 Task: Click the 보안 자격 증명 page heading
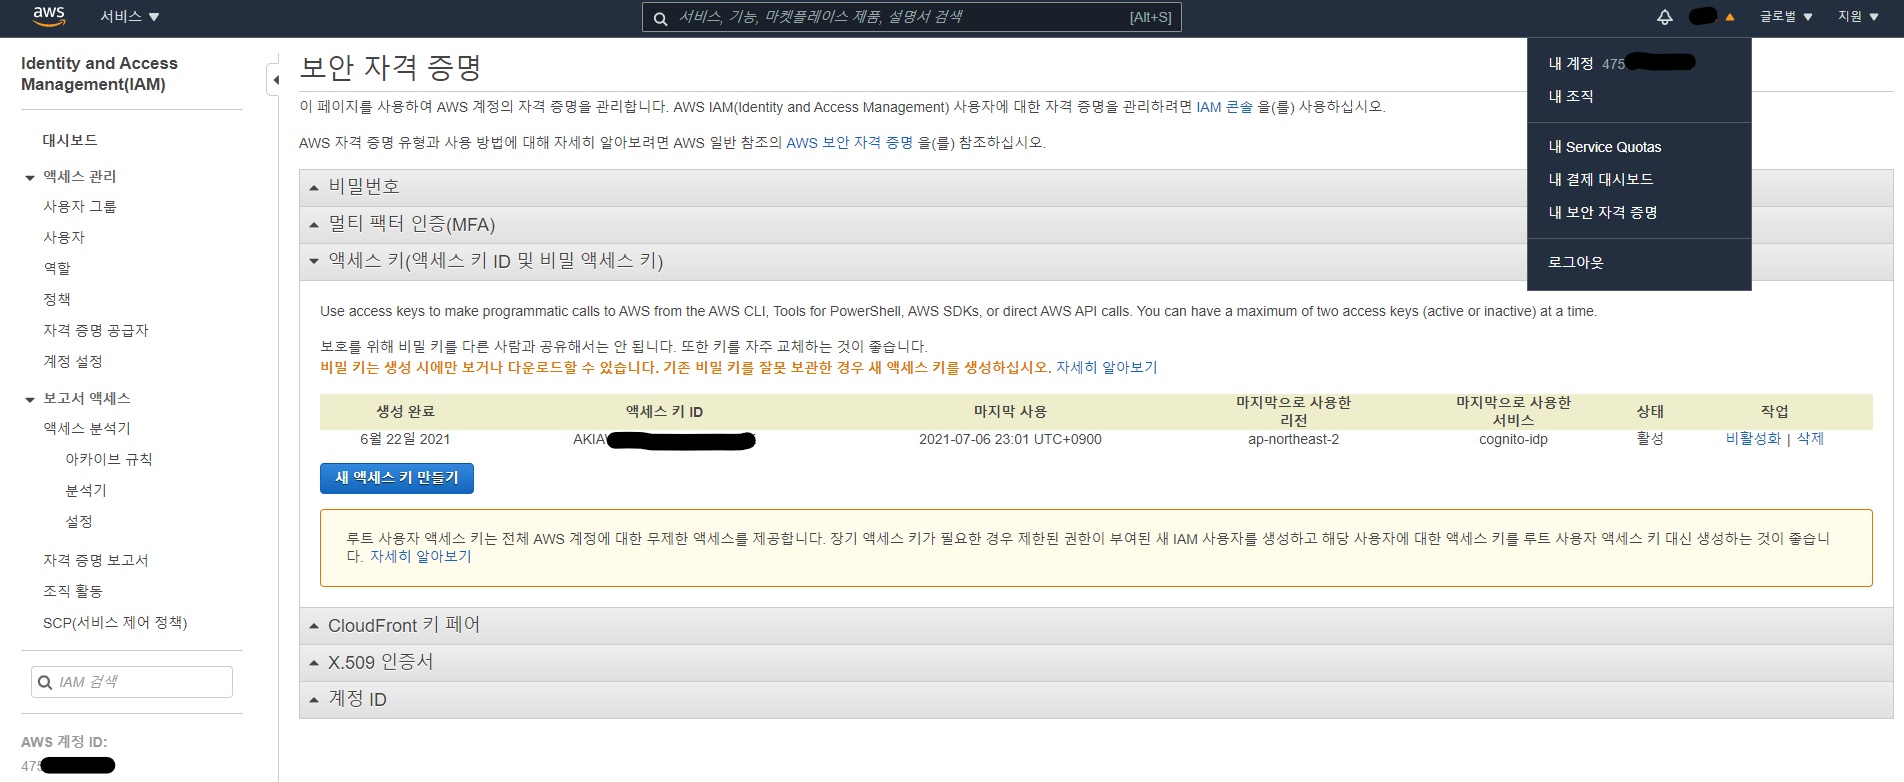[391, 67]
